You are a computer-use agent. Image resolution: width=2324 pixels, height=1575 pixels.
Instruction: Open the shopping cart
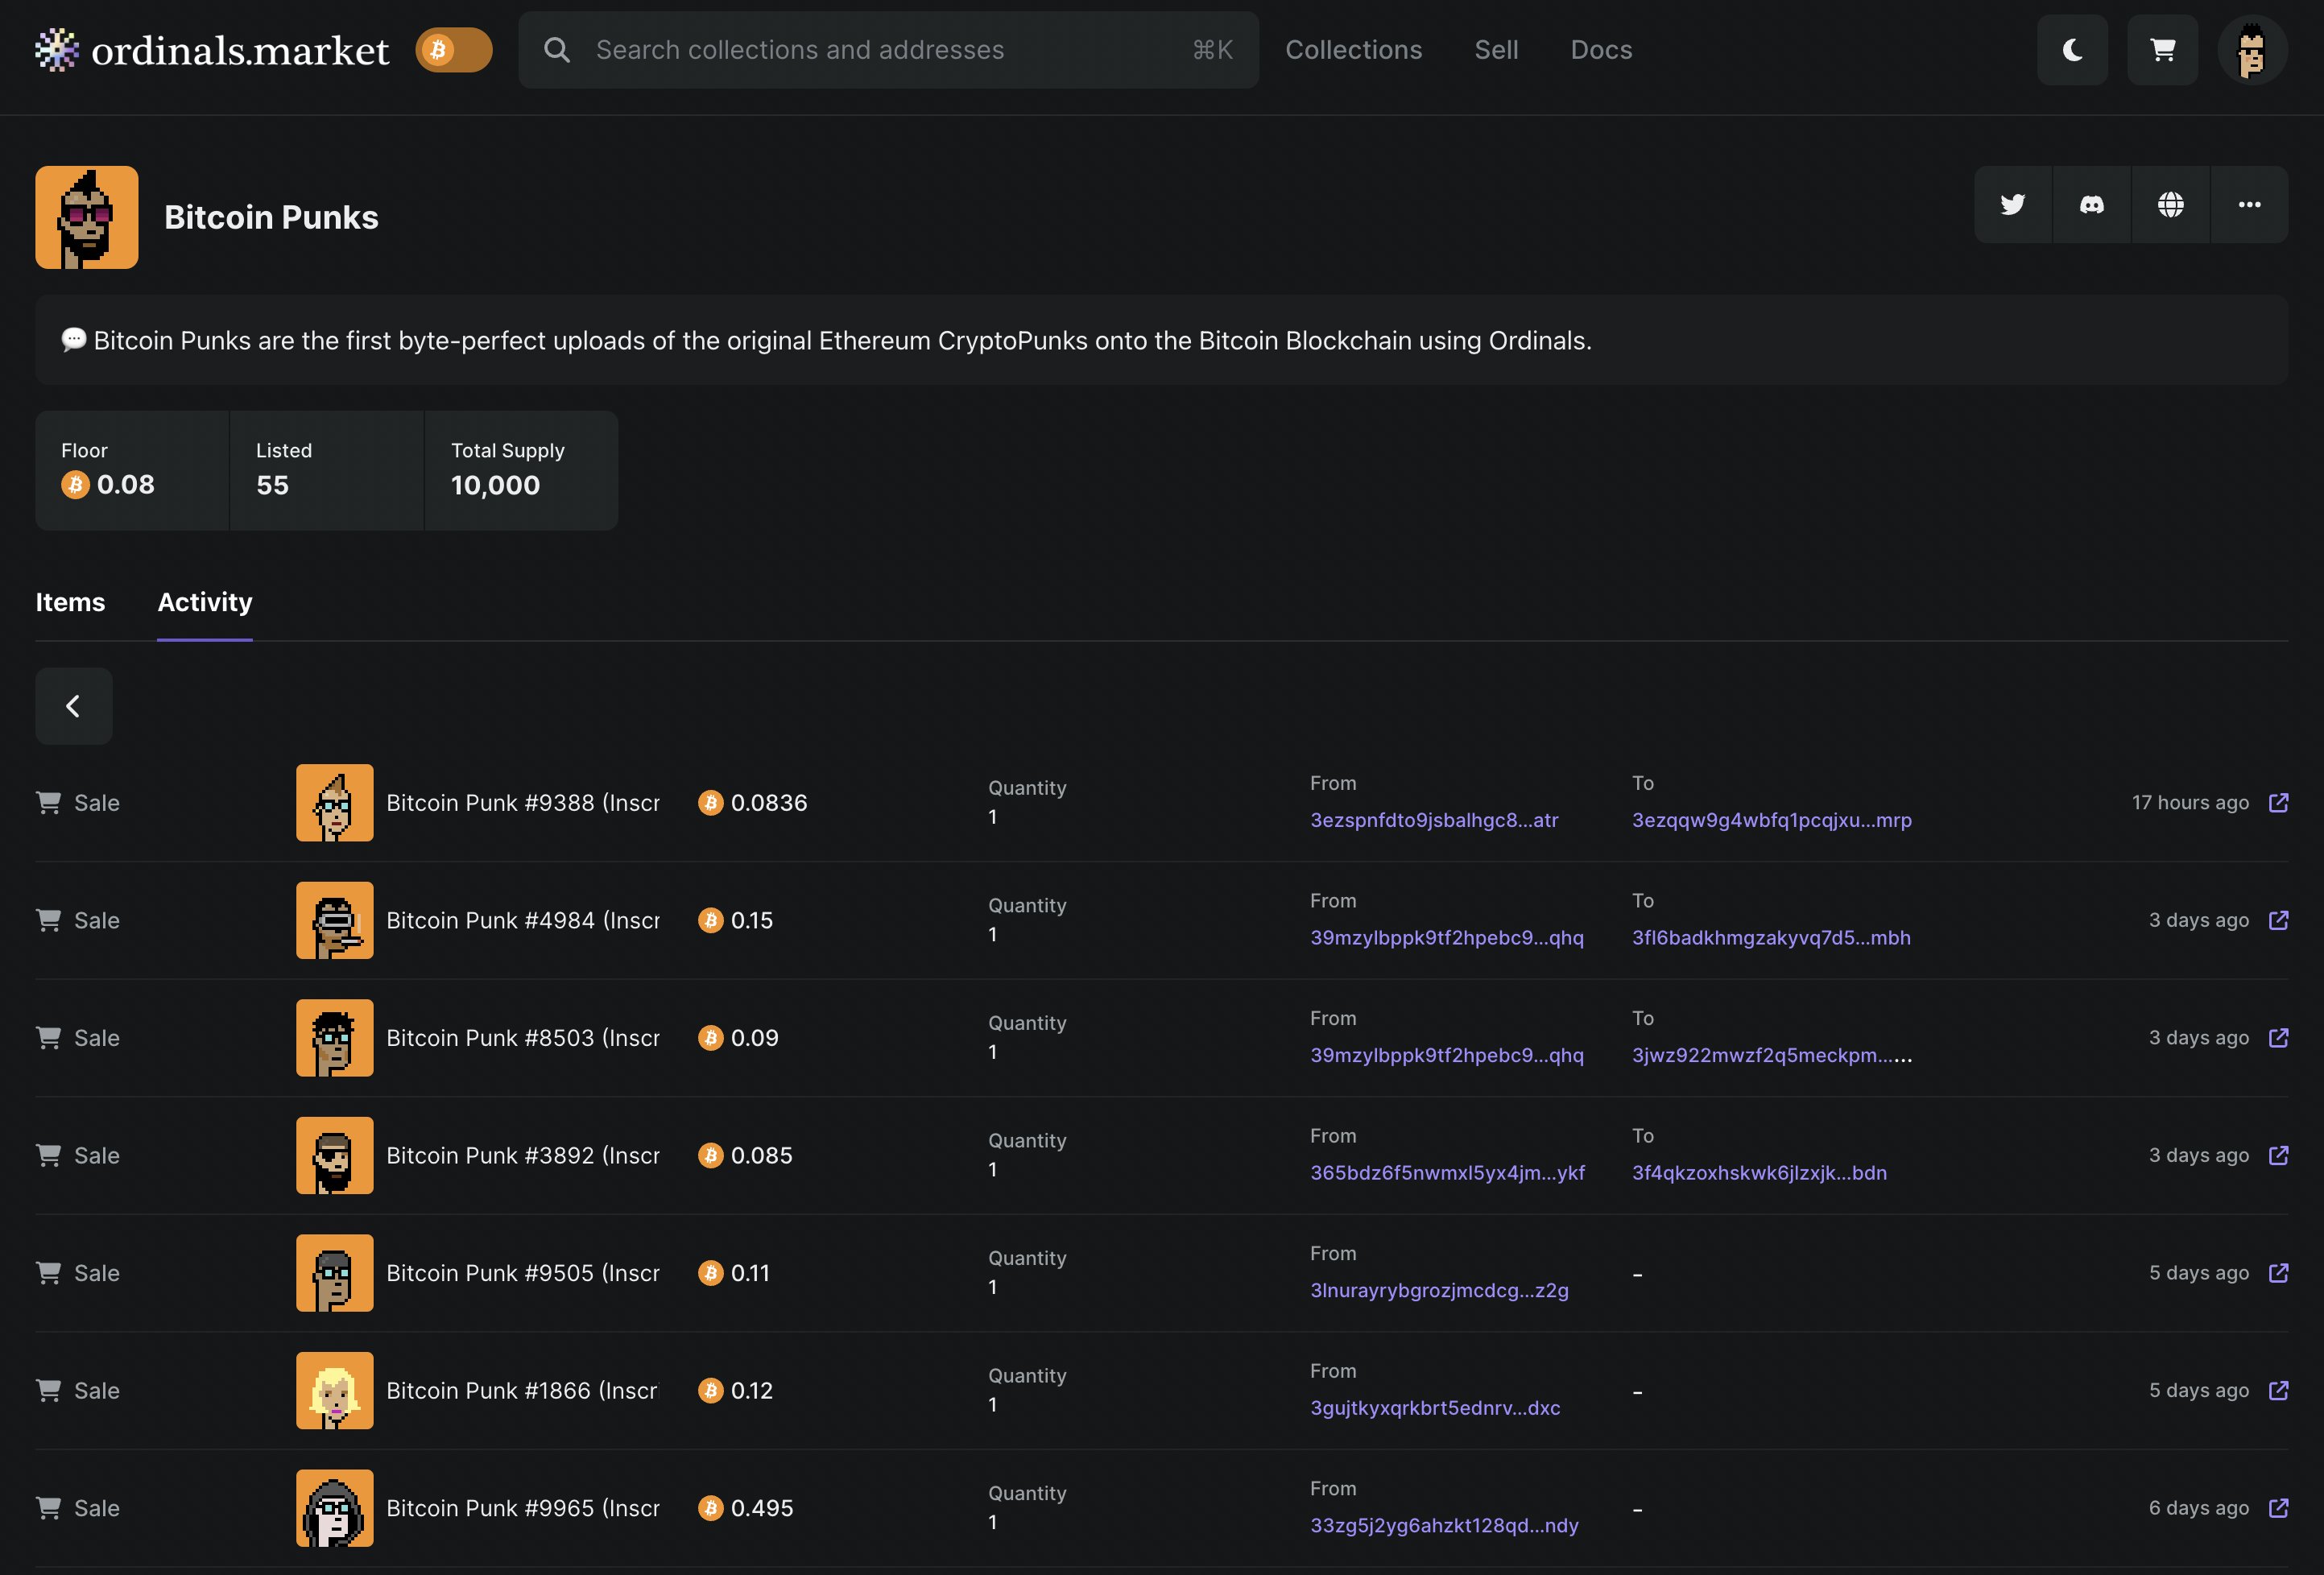2162,50
